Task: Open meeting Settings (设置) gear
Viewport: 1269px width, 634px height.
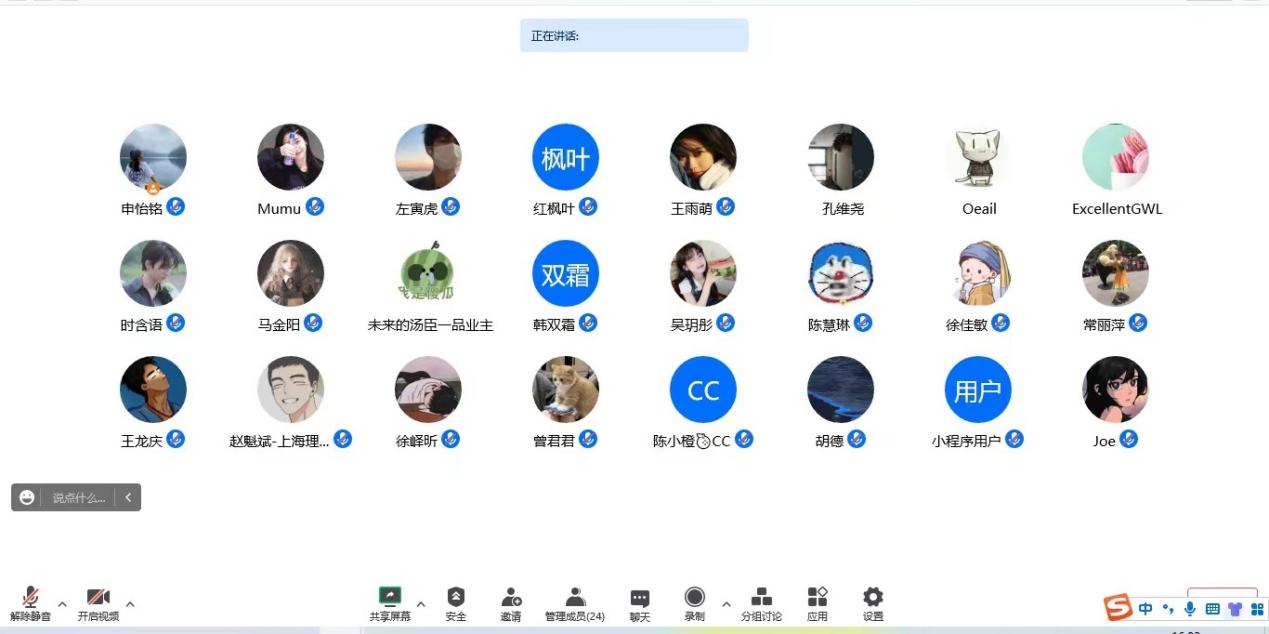Action: pyautogui.click(x=873, y=603)
